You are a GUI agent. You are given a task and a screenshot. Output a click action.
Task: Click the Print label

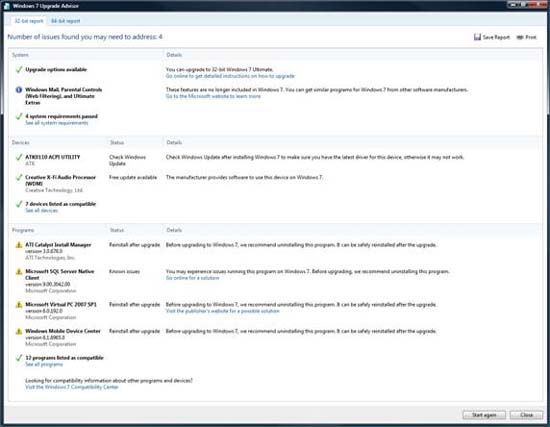[x=531, y=37]
